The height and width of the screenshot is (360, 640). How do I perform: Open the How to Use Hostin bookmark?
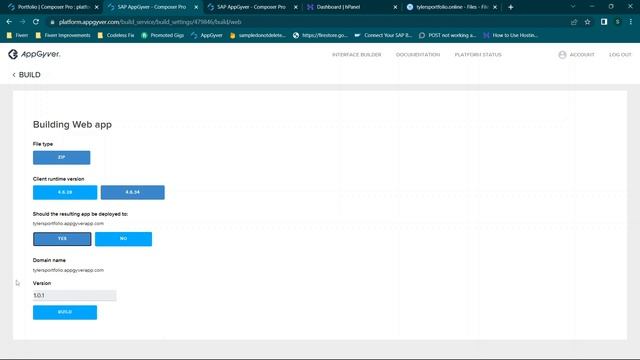[510, 36]
